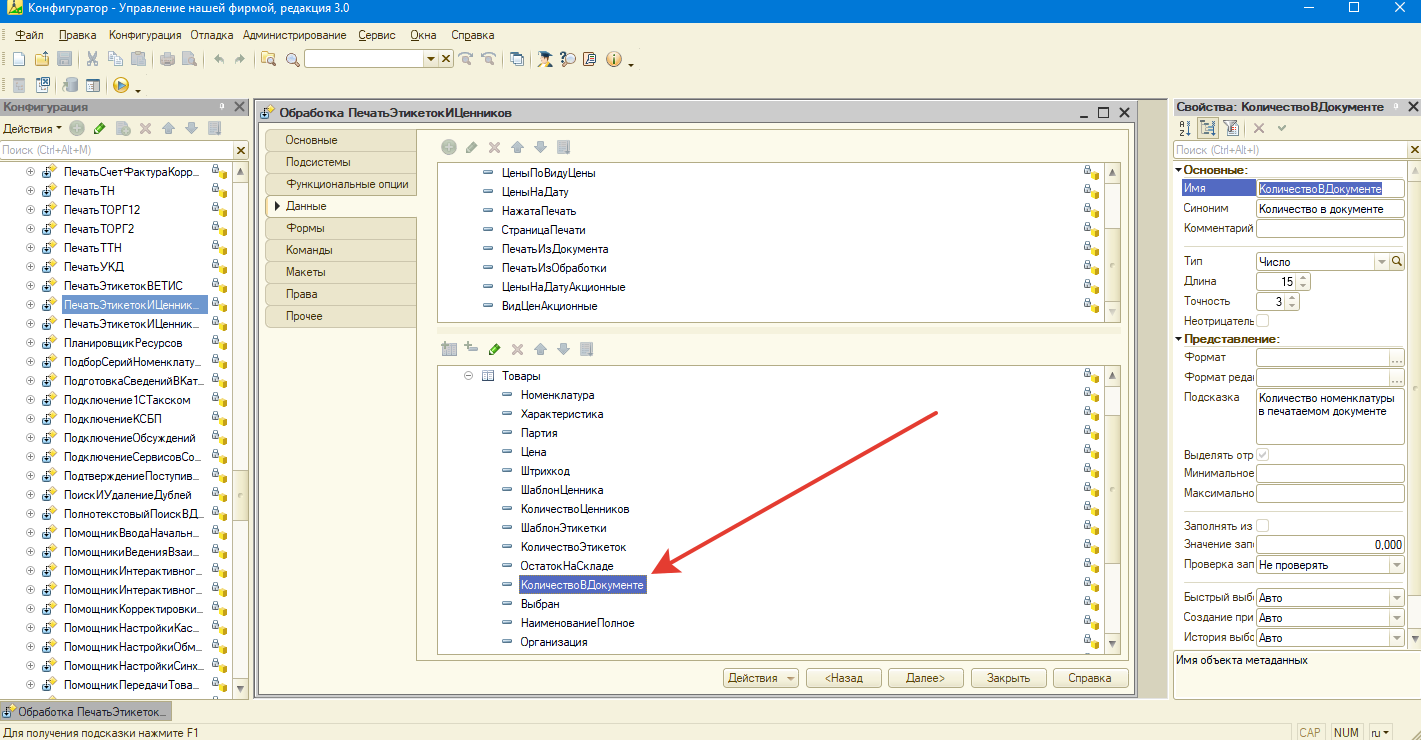Click the Open file folder icon

pos(42,59)
